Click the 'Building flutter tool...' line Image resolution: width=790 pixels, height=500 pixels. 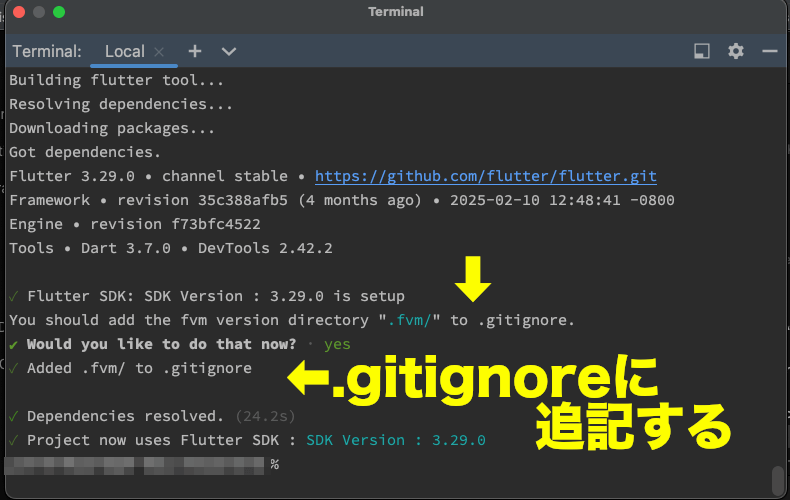116,80
